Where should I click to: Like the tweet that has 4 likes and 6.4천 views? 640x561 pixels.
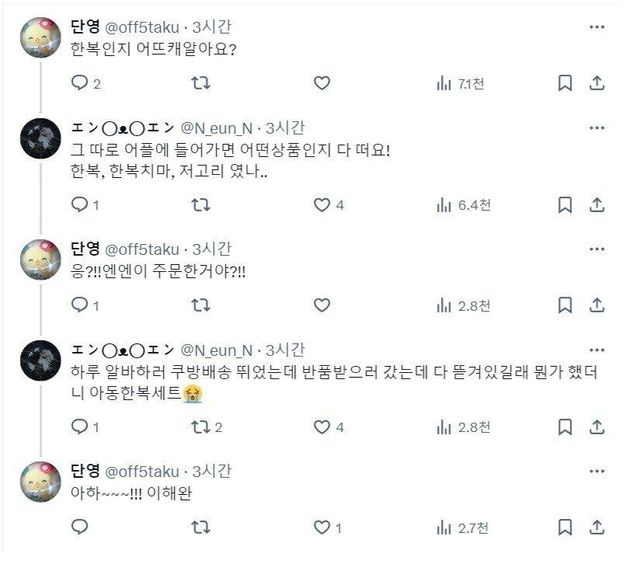[x=321, y=205]
